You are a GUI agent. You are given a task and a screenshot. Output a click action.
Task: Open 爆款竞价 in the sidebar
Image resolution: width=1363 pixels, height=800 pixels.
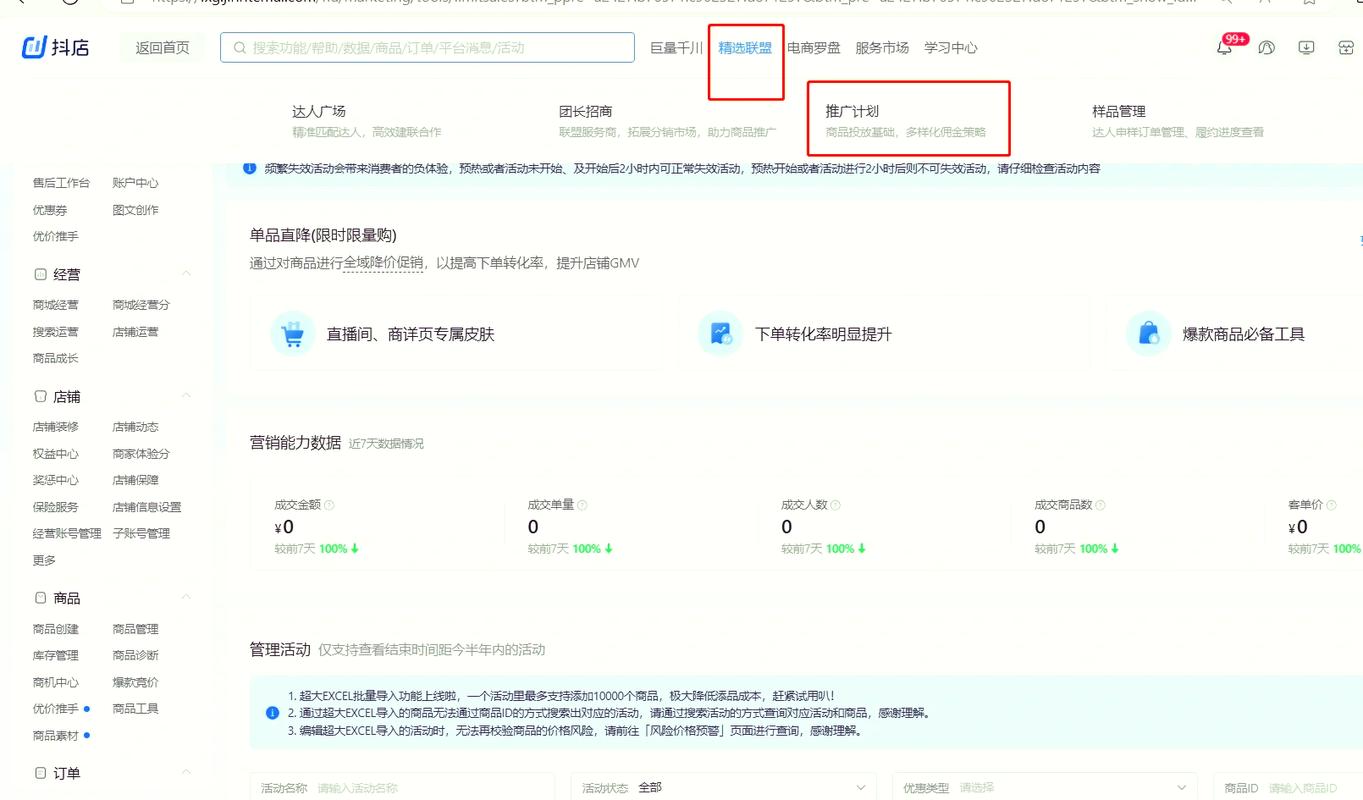135,682
